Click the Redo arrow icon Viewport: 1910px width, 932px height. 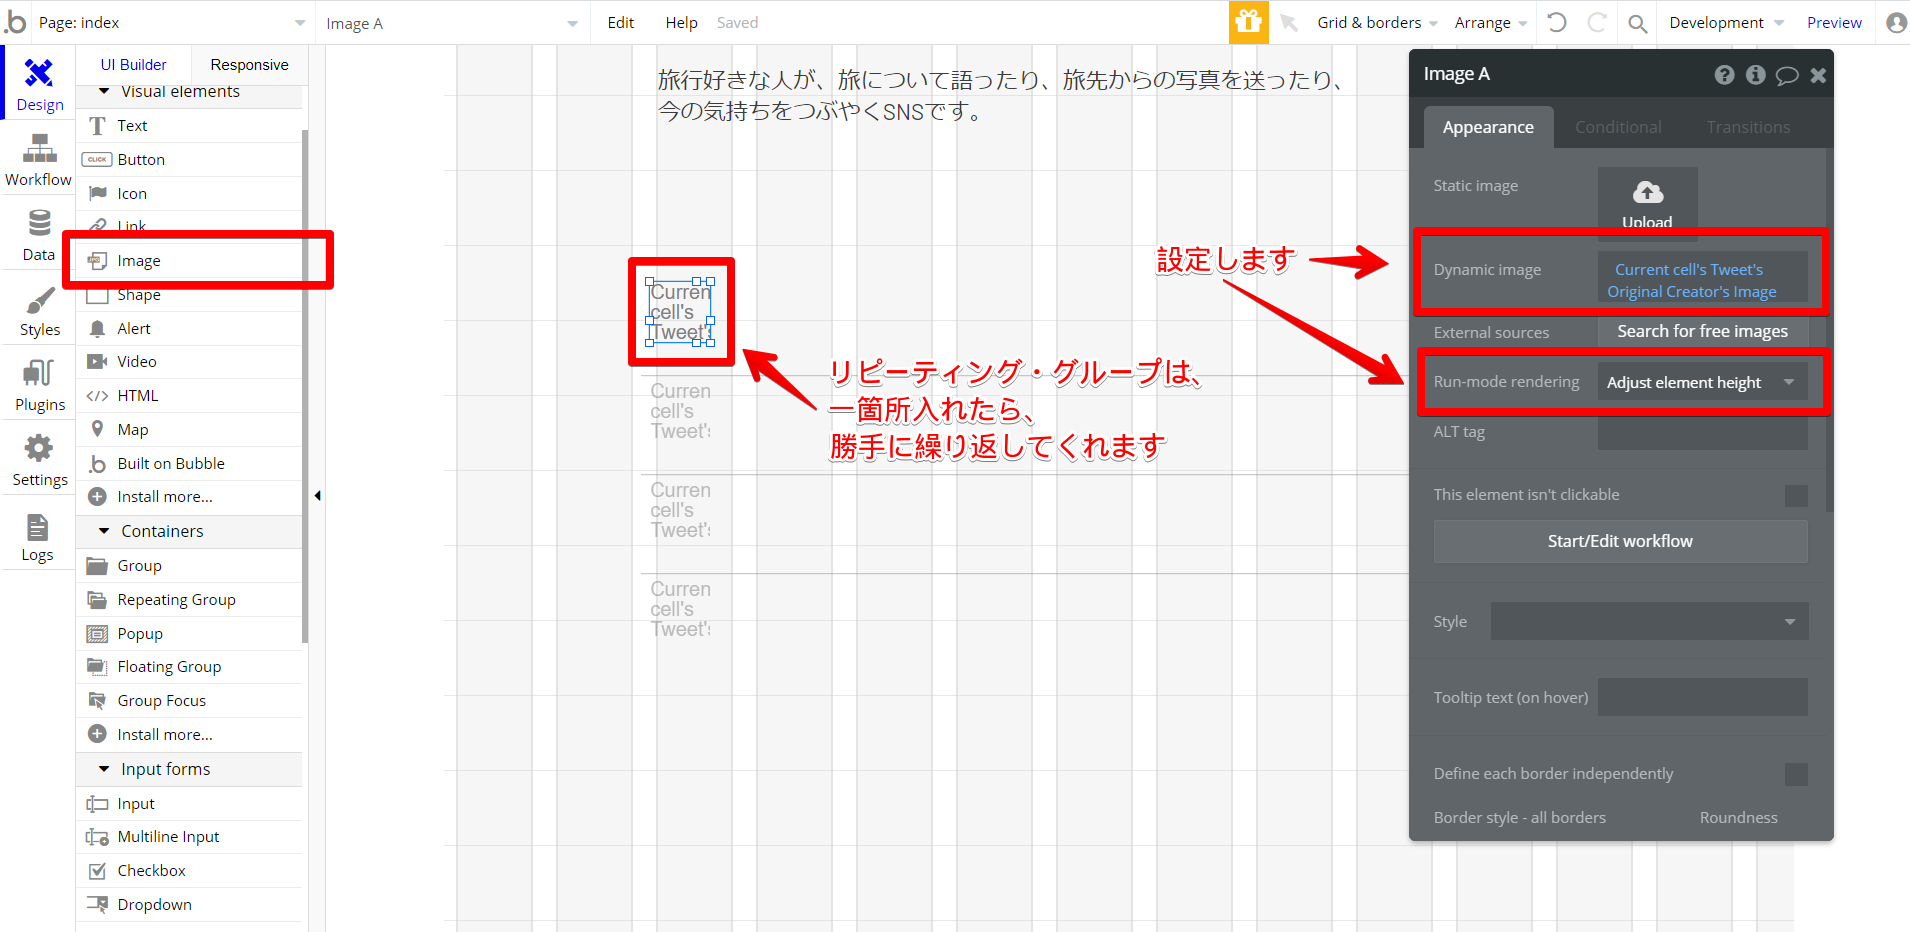(1597, 22)
